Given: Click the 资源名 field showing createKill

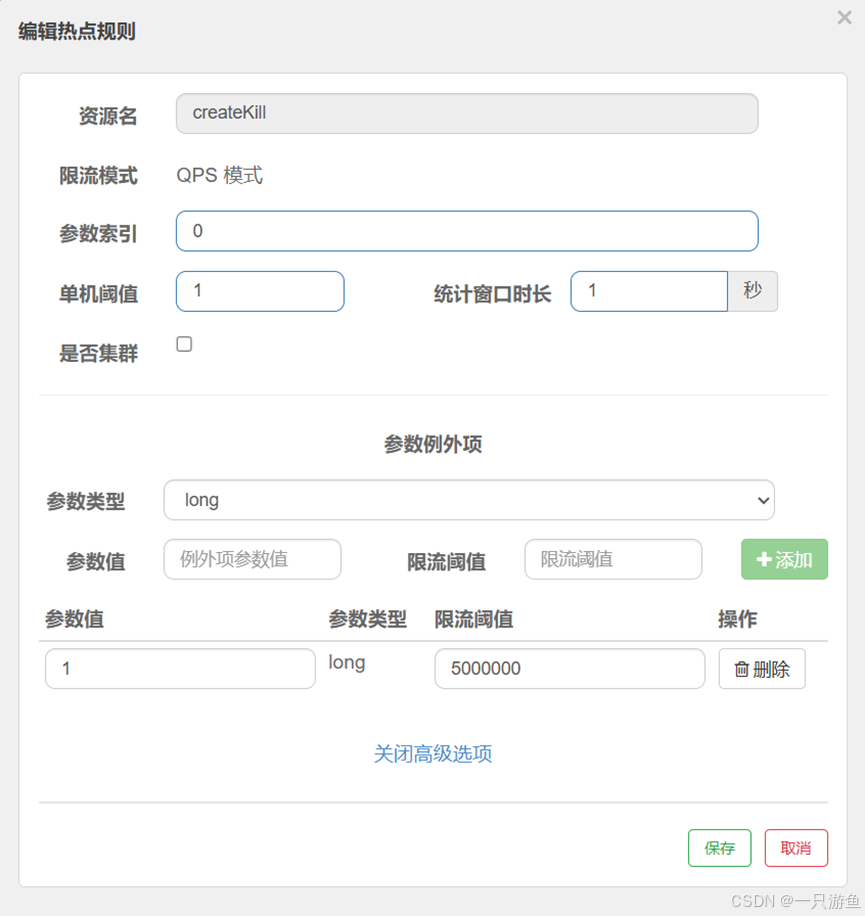Looking at the screenshot, I should point(467,113).
